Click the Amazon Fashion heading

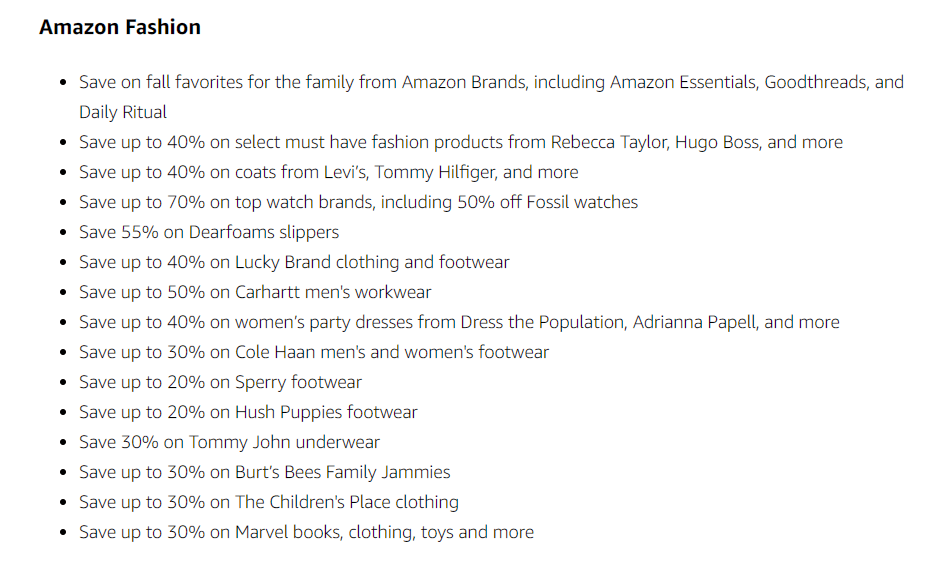coord(120,27)
